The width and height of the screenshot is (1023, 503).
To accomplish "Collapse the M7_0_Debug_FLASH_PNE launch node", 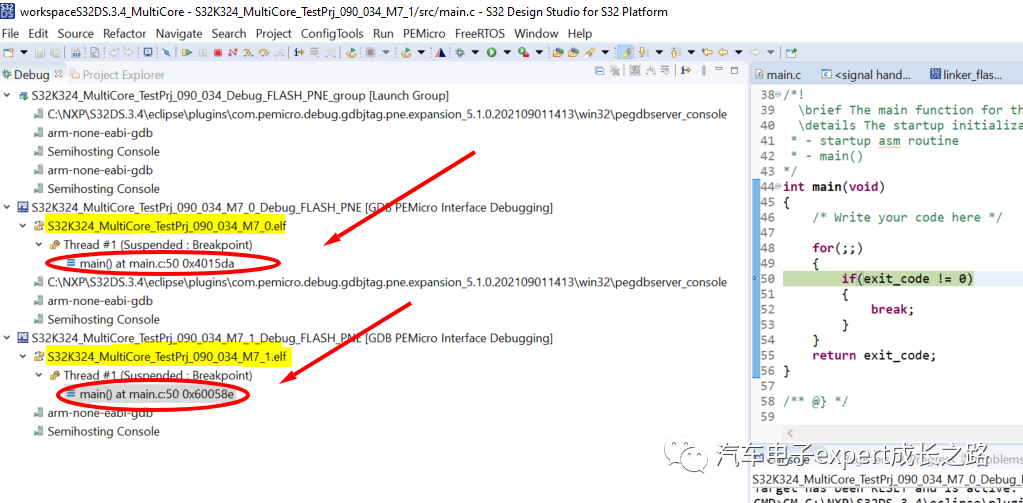I will pos(7,207).
